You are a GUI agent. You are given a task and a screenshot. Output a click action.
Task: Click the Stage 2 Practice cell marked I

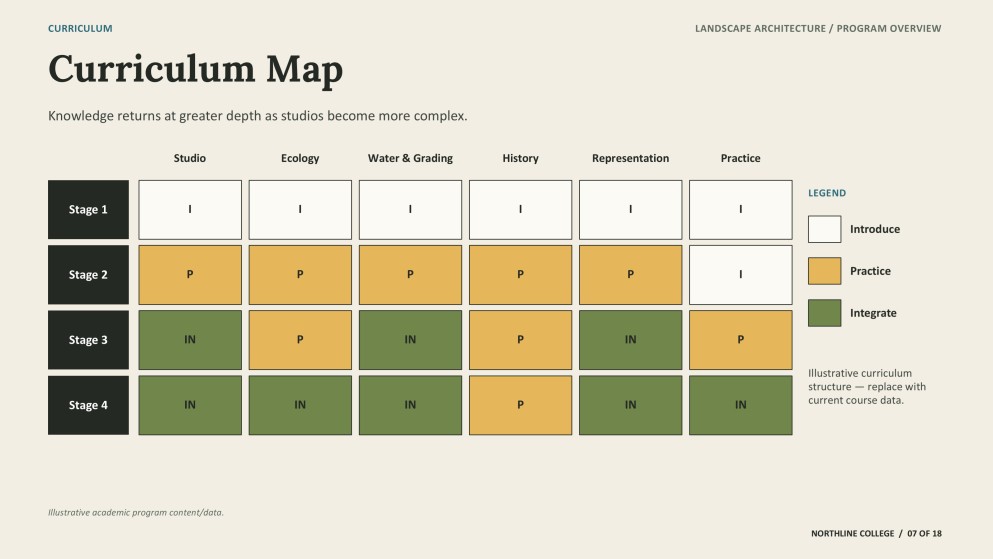click(x=741, y=275)
